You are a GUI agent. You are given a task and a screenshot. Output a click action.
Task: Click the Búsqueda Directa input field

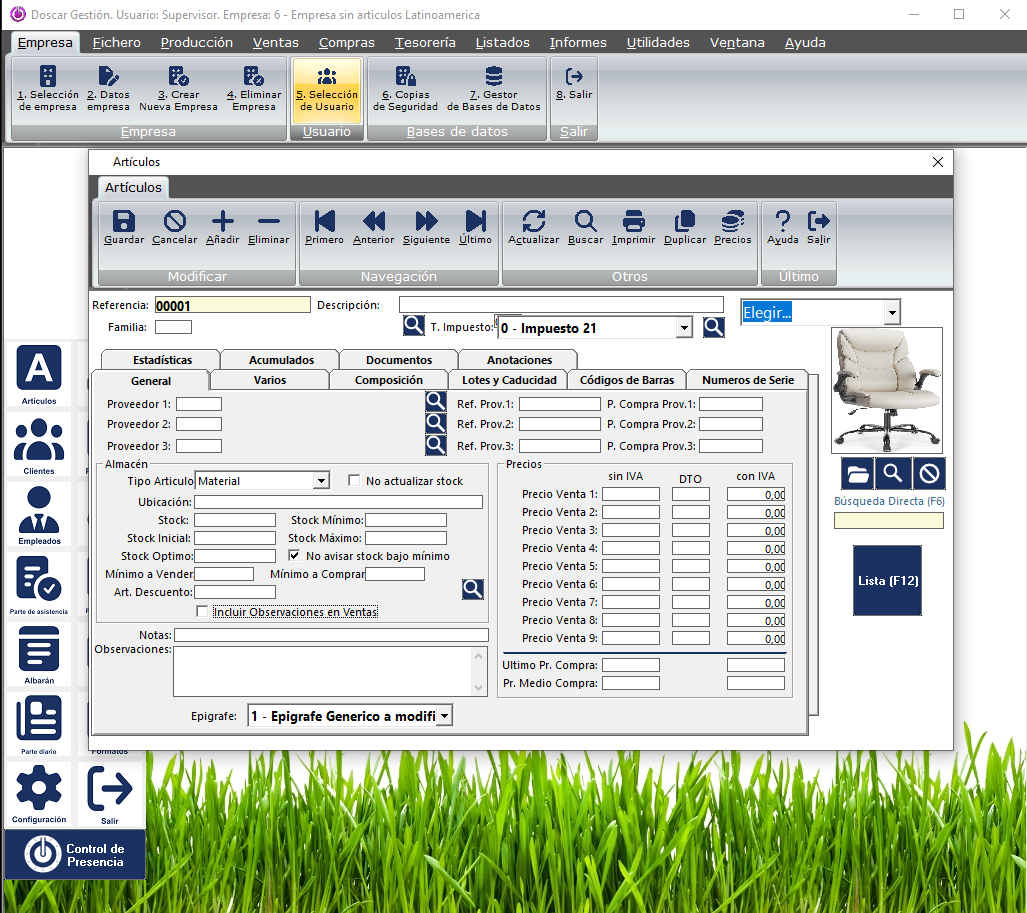[888, 520]
